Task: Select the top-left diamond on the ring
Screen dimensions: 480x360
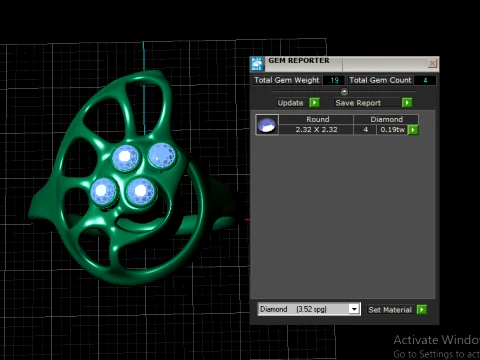Action: tap(125, 157)
